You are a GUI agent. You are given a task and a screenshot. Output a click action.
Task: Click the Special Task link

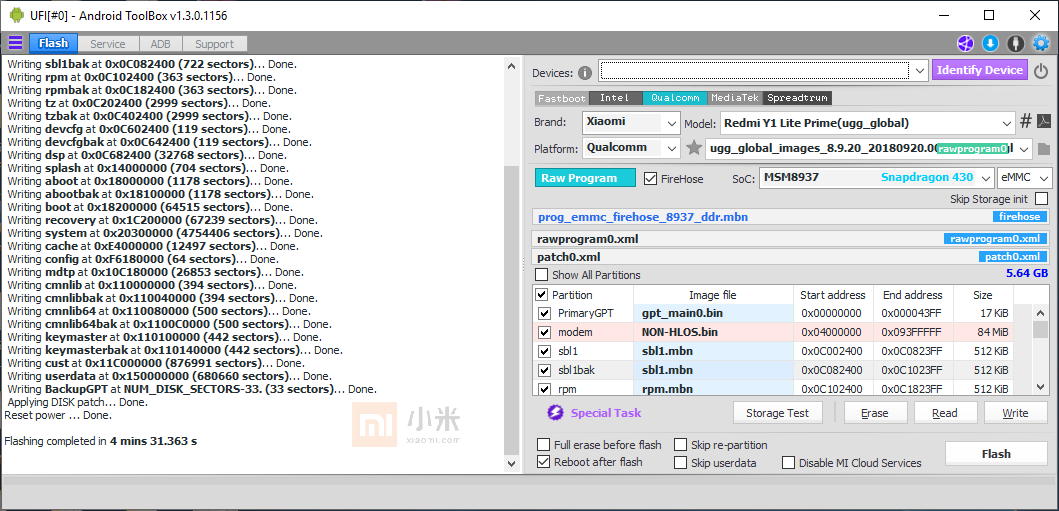(606, 413)
